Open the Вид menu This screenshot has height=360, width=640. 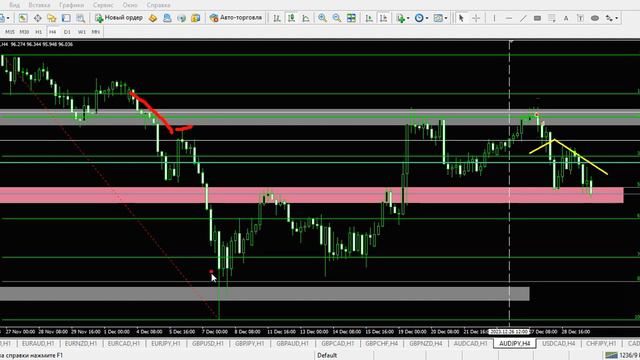click(14, 5)
